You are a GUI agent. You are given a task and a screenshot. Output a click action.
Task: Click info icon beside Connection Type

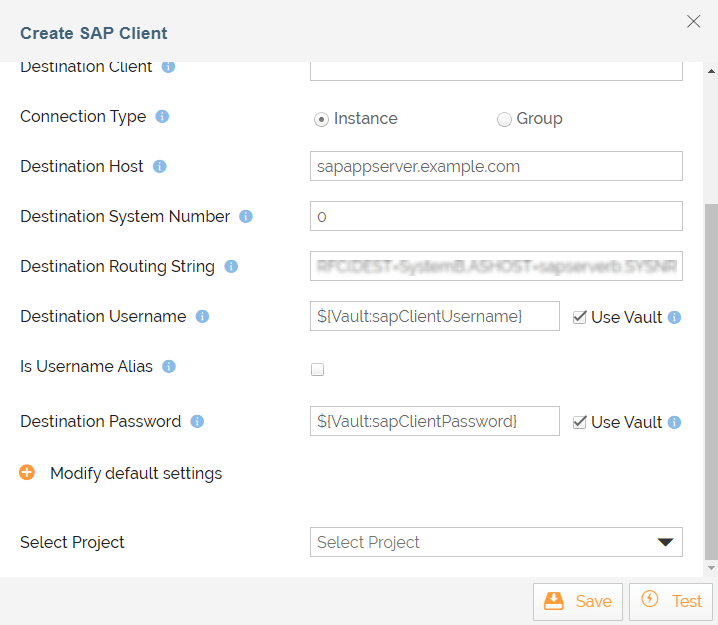coord(162,117)
